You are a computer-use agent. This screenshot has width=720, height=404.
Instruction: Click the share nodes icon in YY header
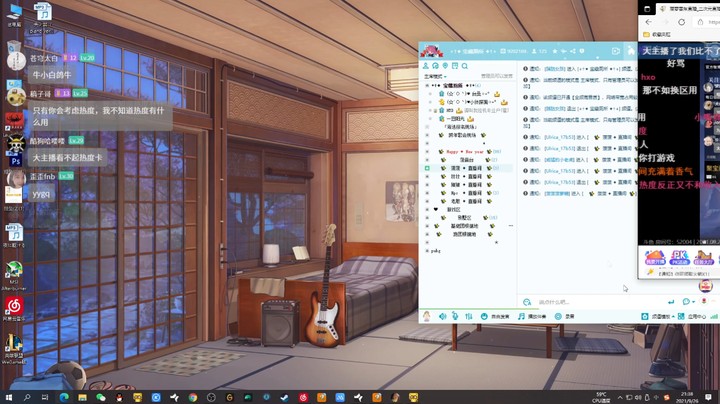tap(573, 51)
